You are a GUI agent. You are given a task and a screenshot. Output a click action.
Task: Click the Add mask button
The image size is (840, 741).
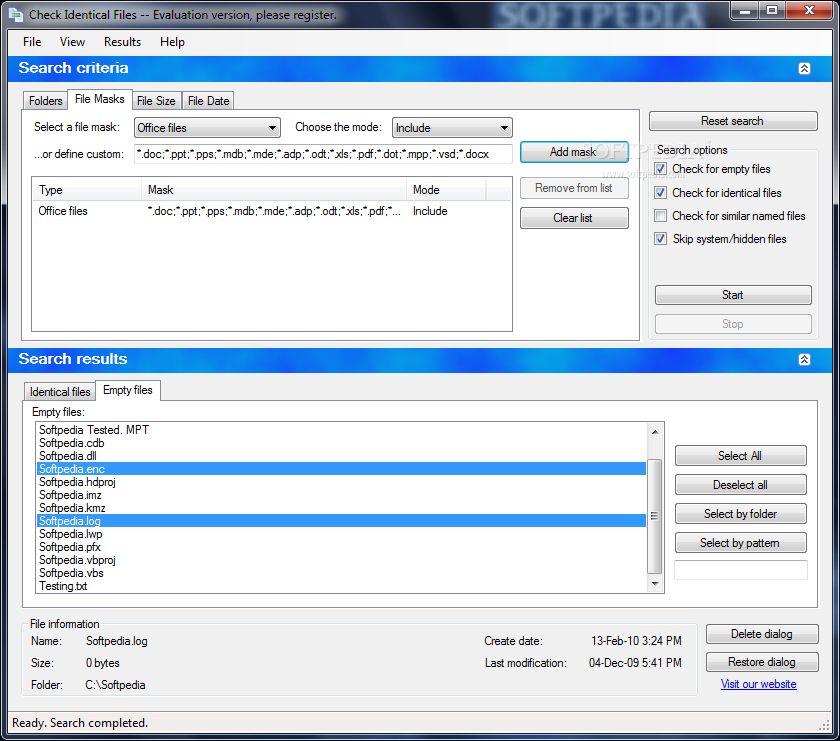(x=574, y=152)
